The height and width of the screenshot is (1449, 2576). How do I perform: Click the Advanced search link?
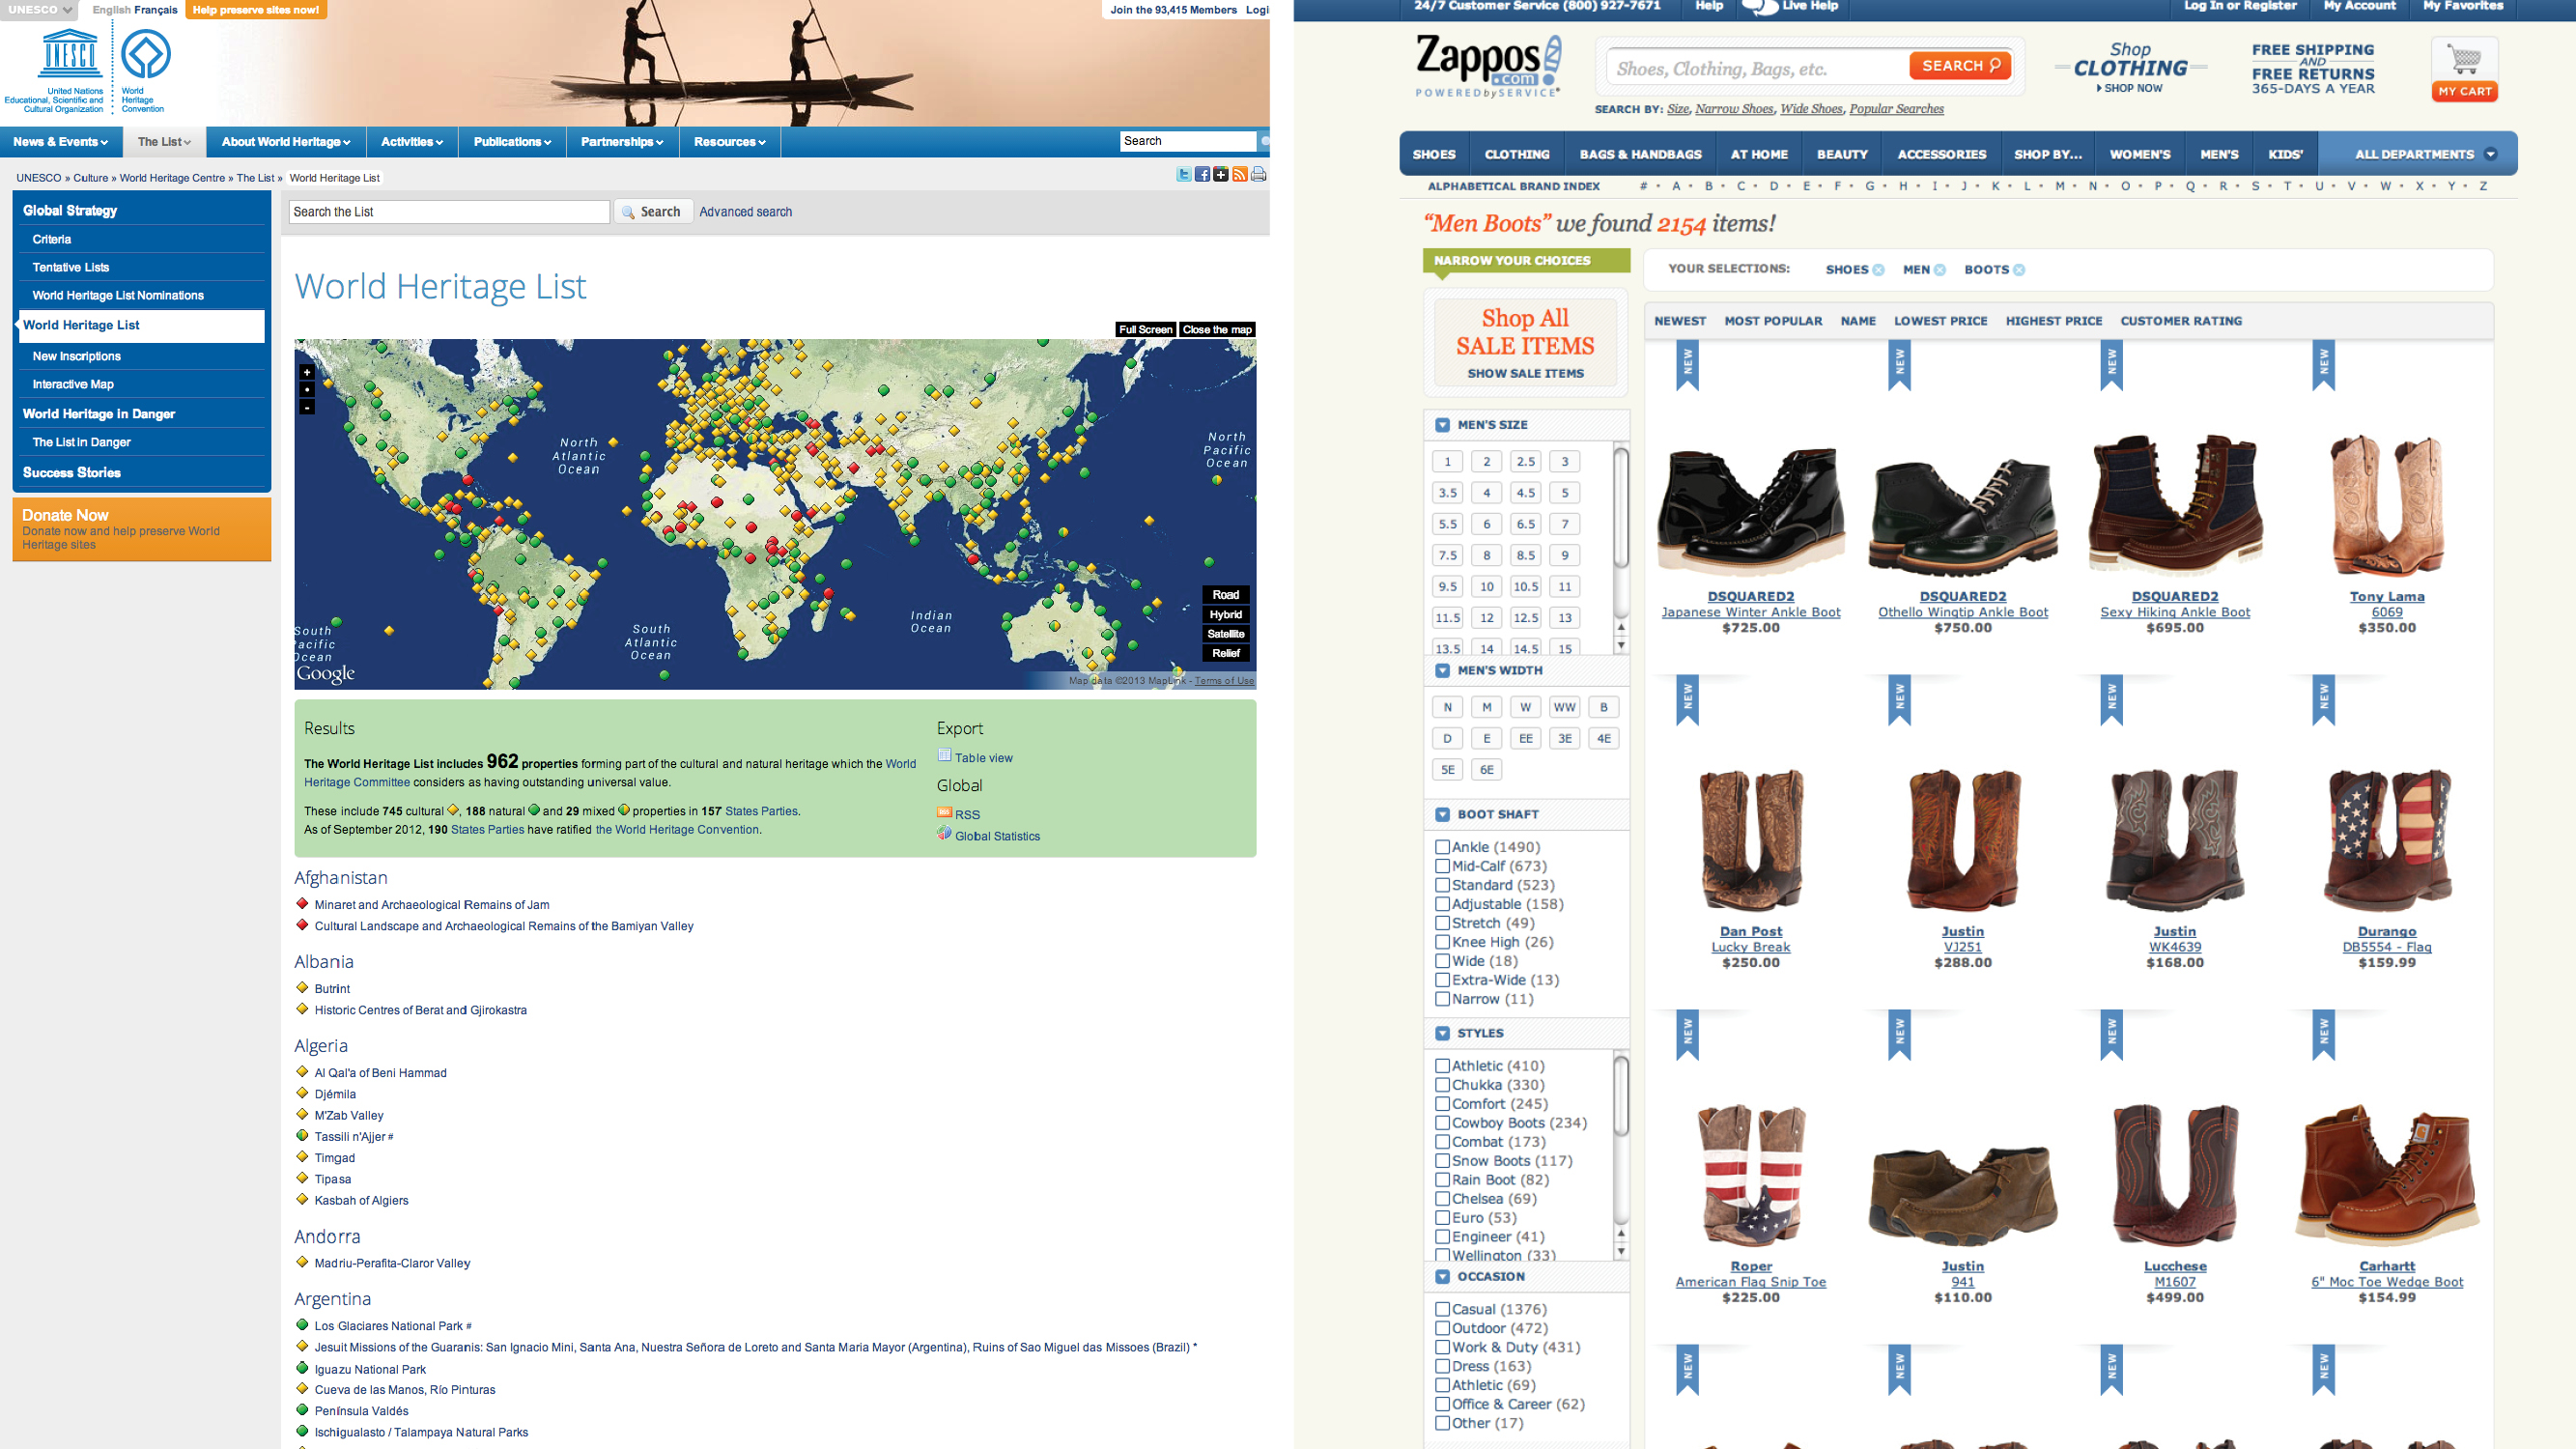click(745, 212)
